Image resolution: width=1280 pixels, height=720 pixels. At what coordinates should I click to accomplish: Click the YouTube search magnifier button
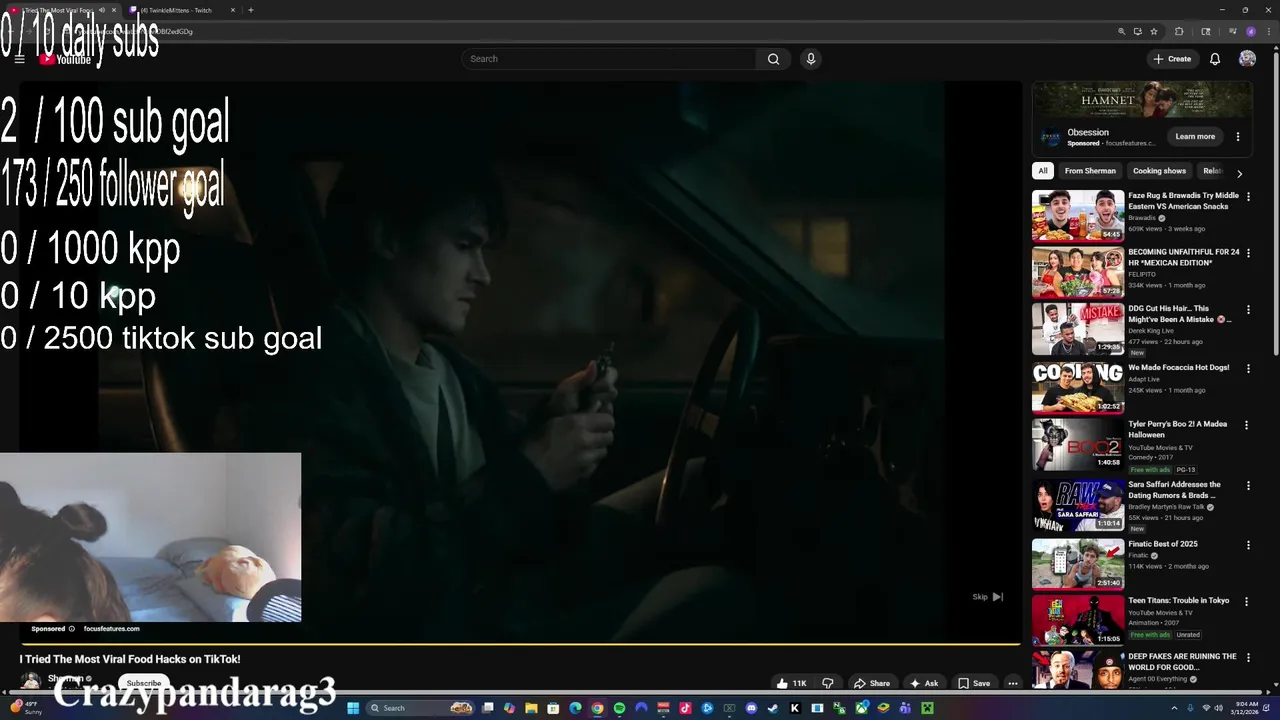[773, 59]
